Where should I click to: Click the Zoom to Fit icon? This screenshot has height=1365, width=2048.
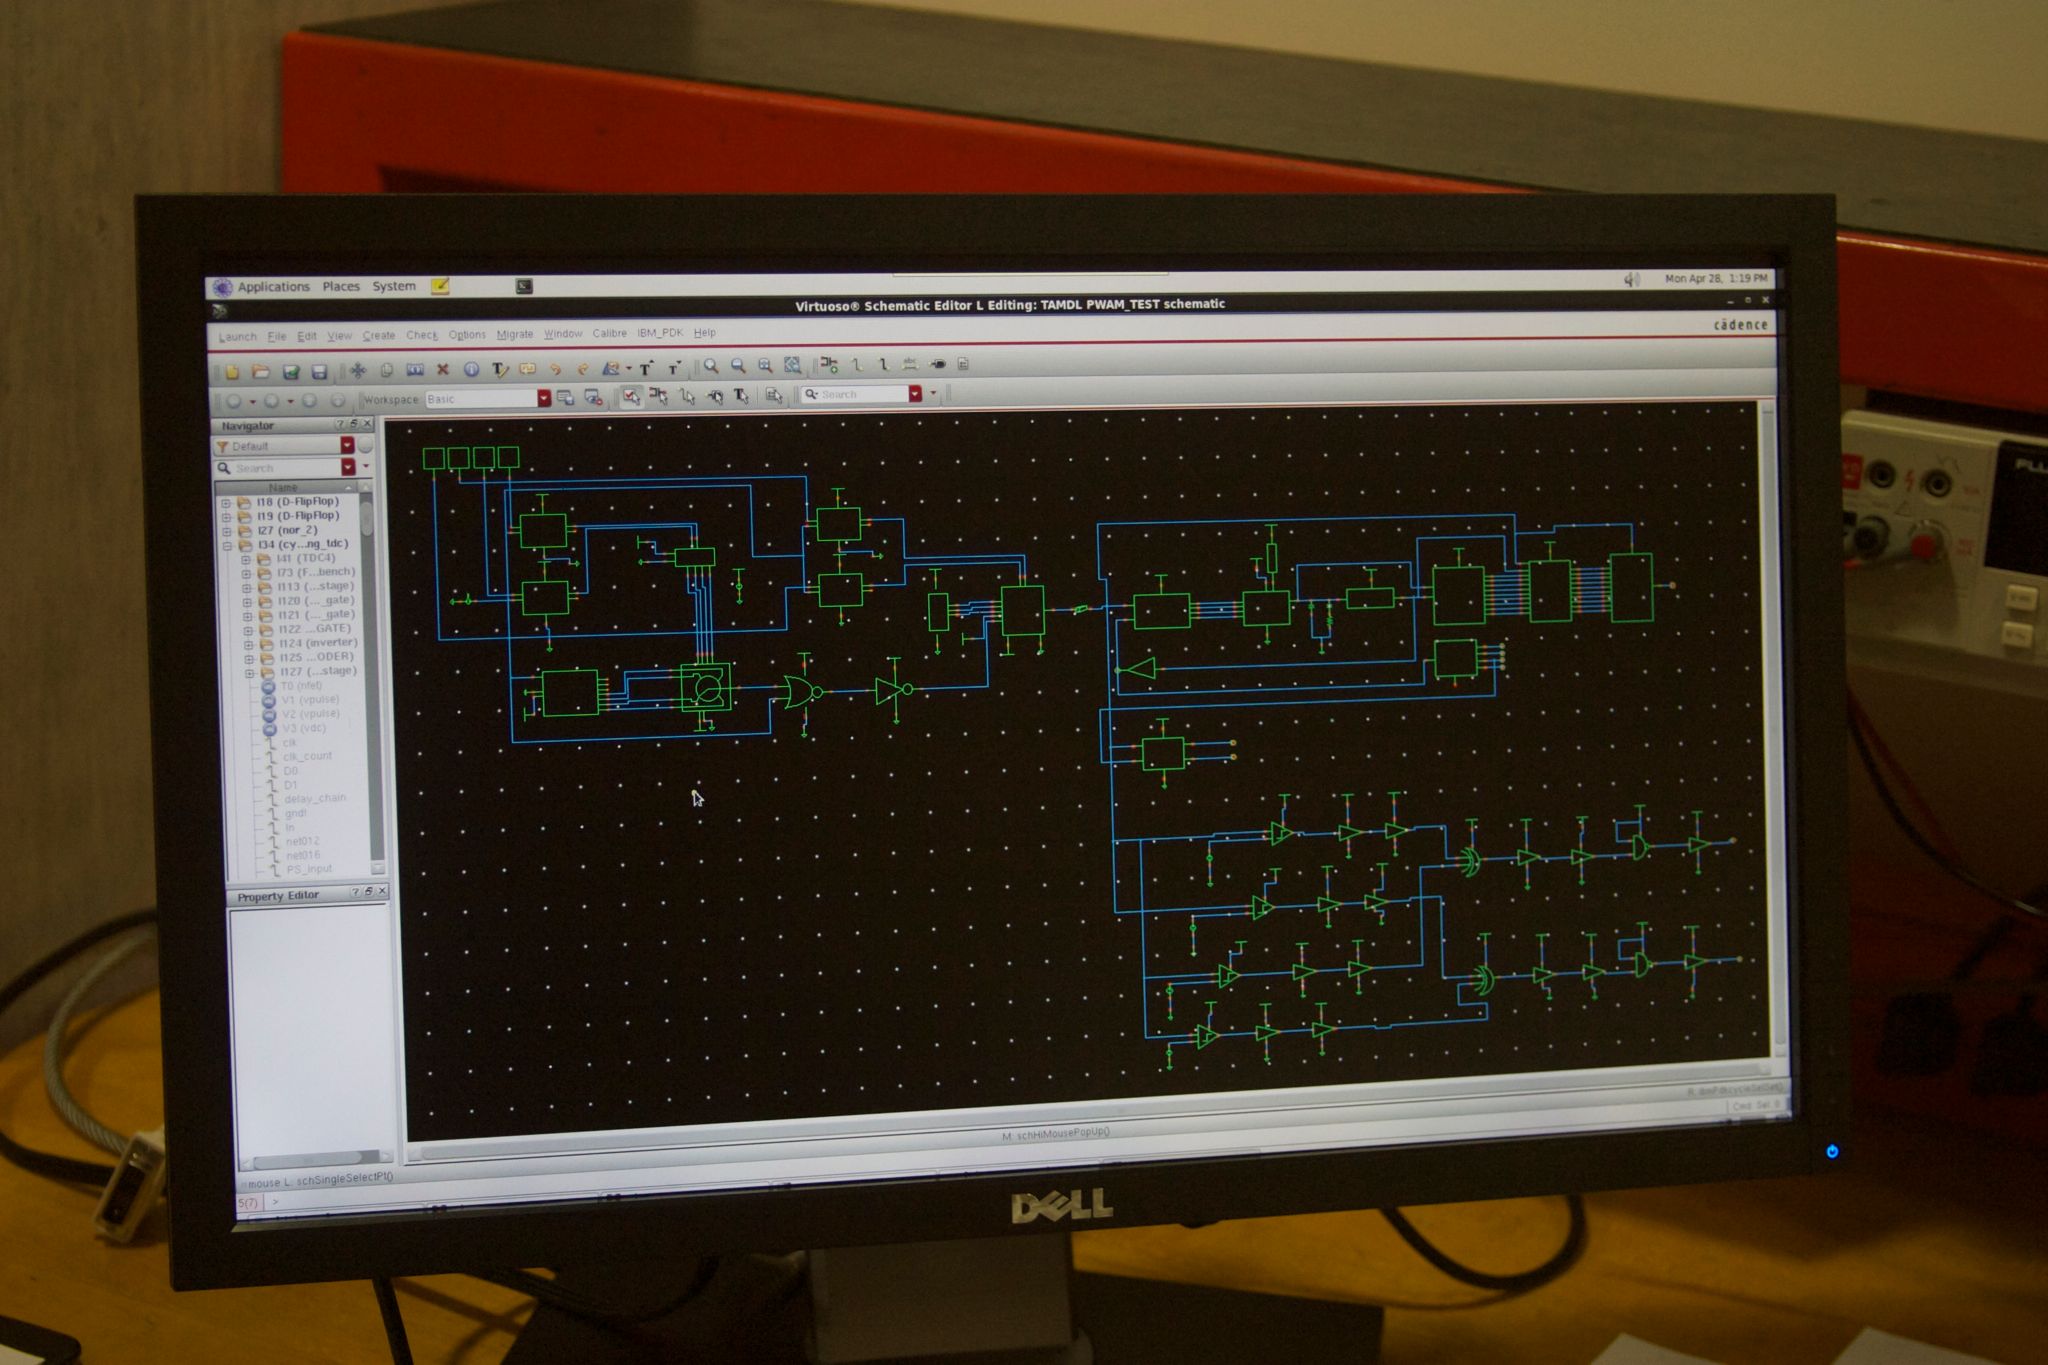[x=765, y=366]
